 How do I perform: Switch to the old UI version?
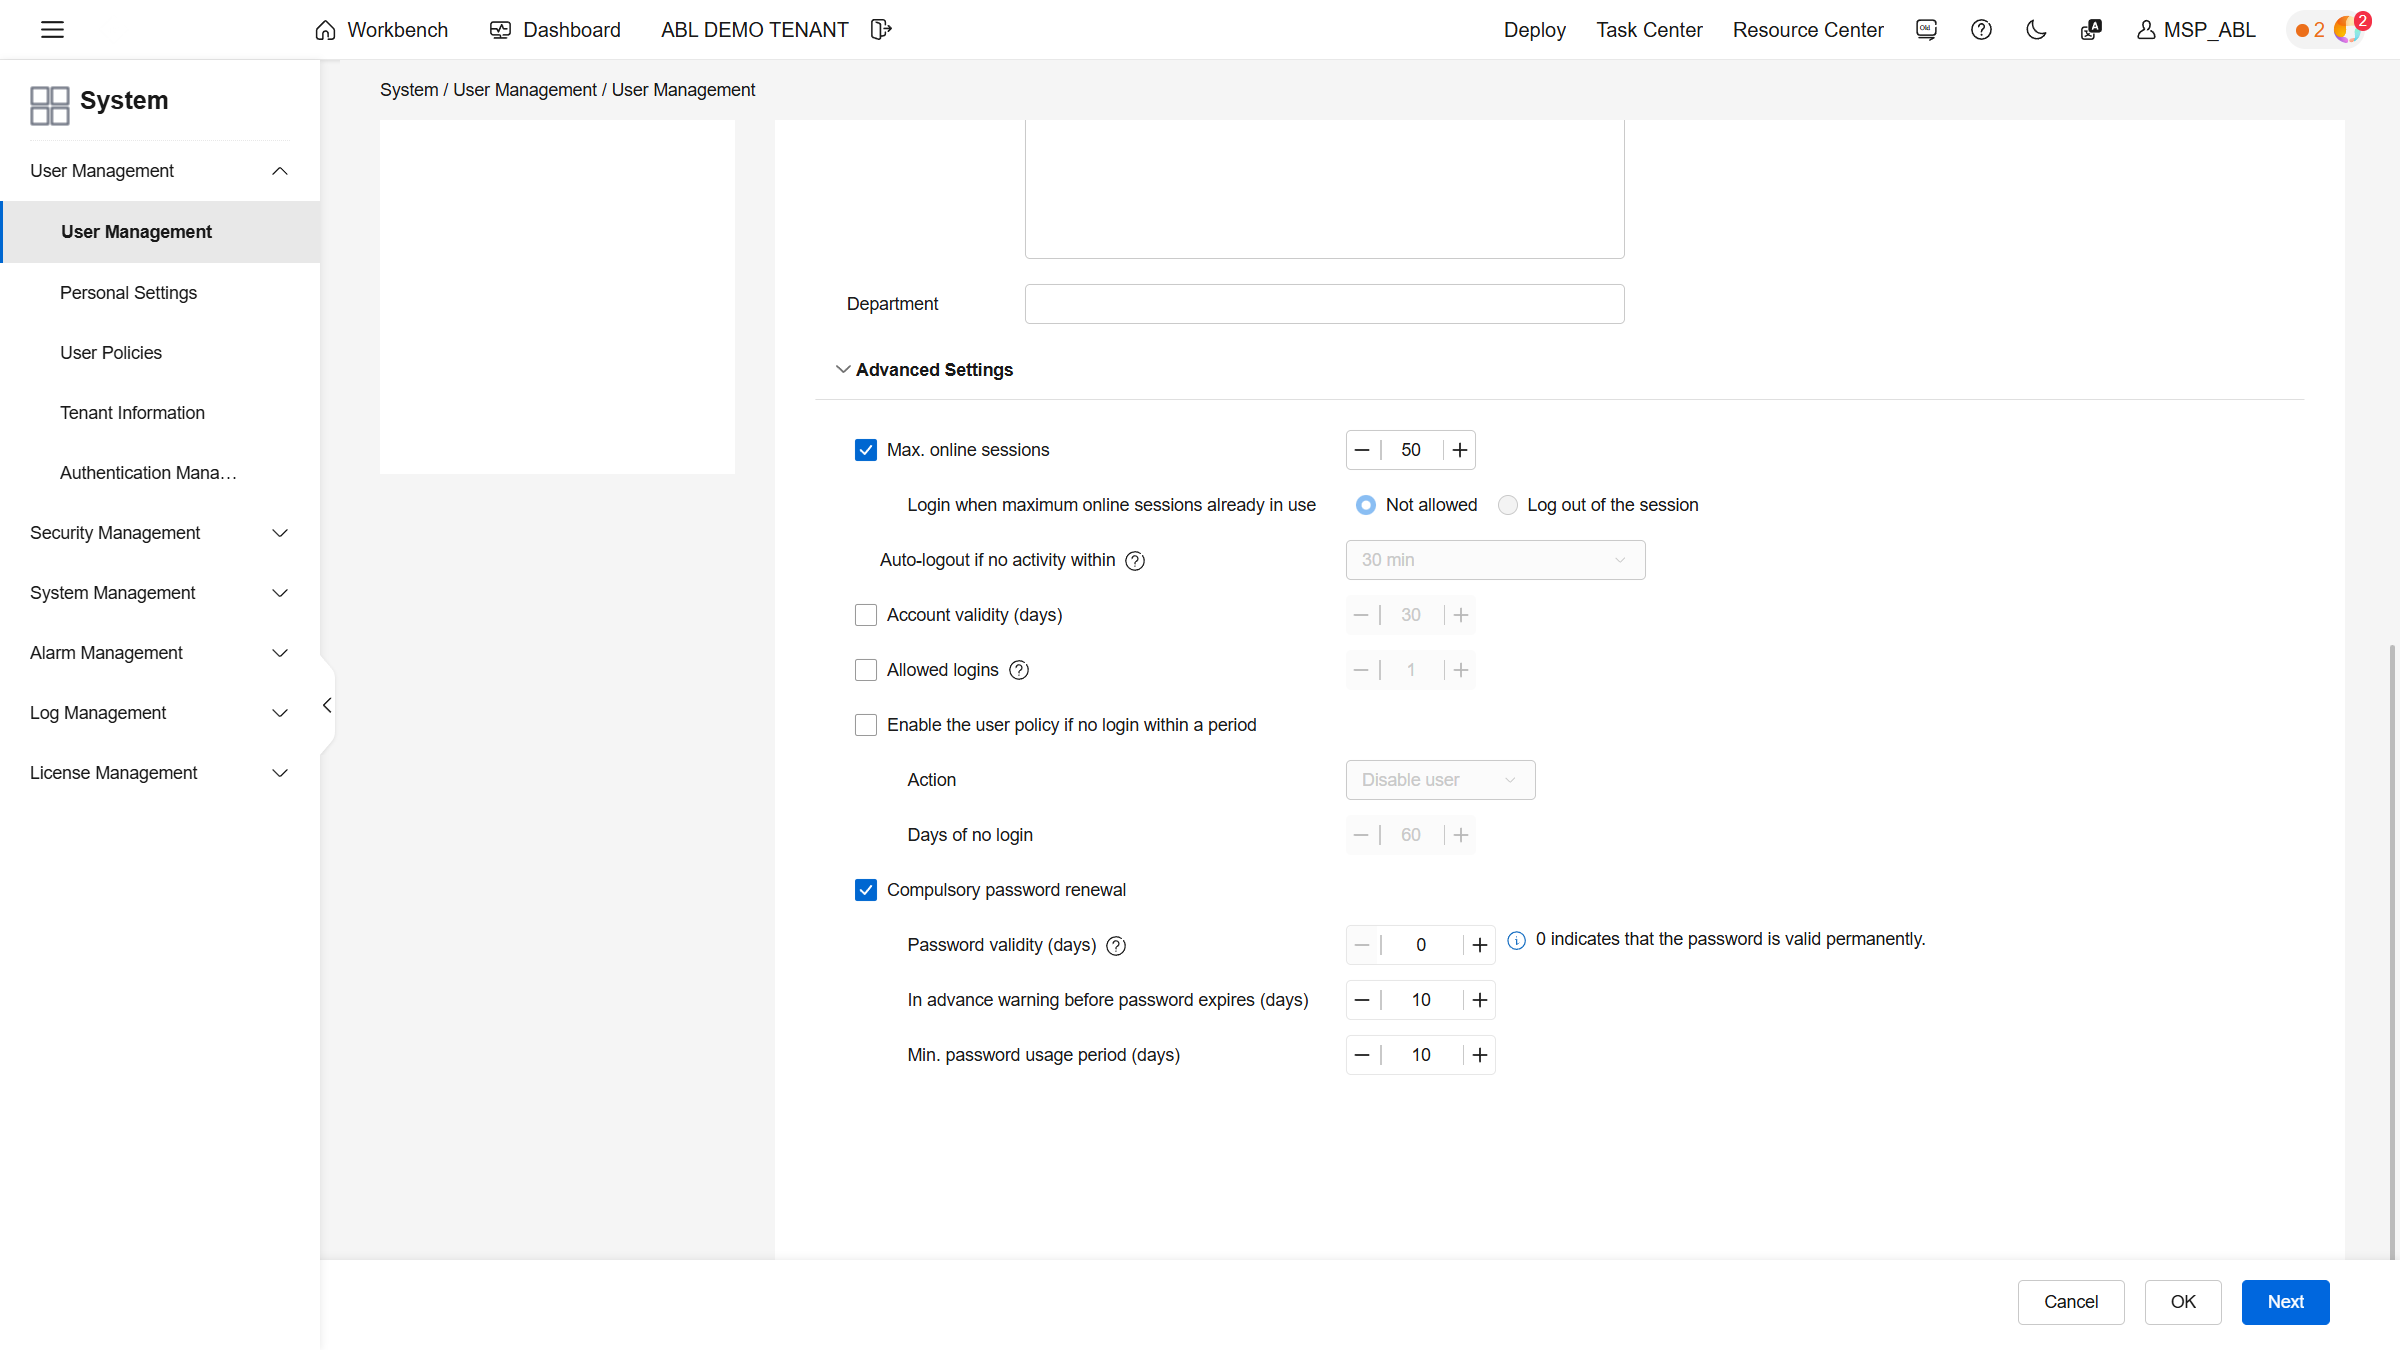(1926, 30)
